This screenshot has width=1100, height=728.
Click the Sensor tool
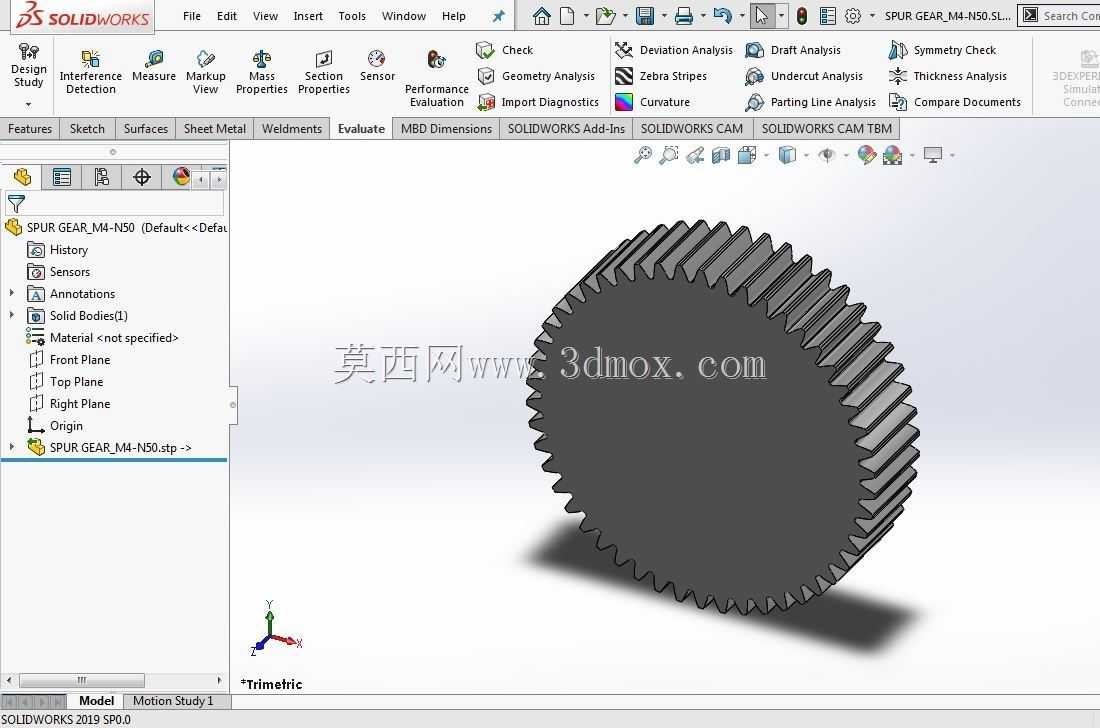377,66
